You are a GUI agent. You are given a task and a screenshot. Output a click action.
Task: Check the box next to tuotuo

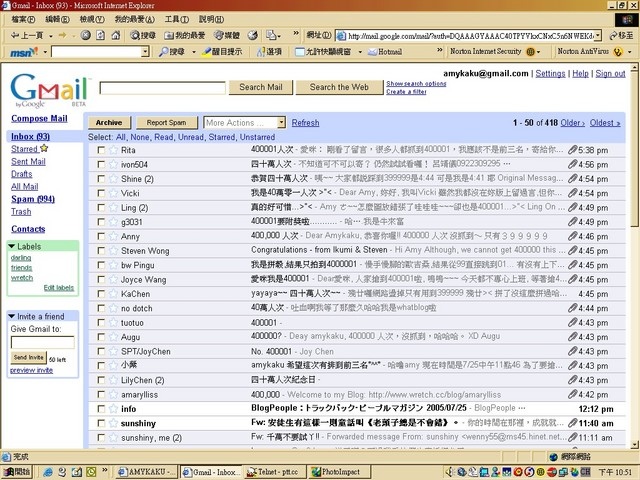[x=101, y=322]
